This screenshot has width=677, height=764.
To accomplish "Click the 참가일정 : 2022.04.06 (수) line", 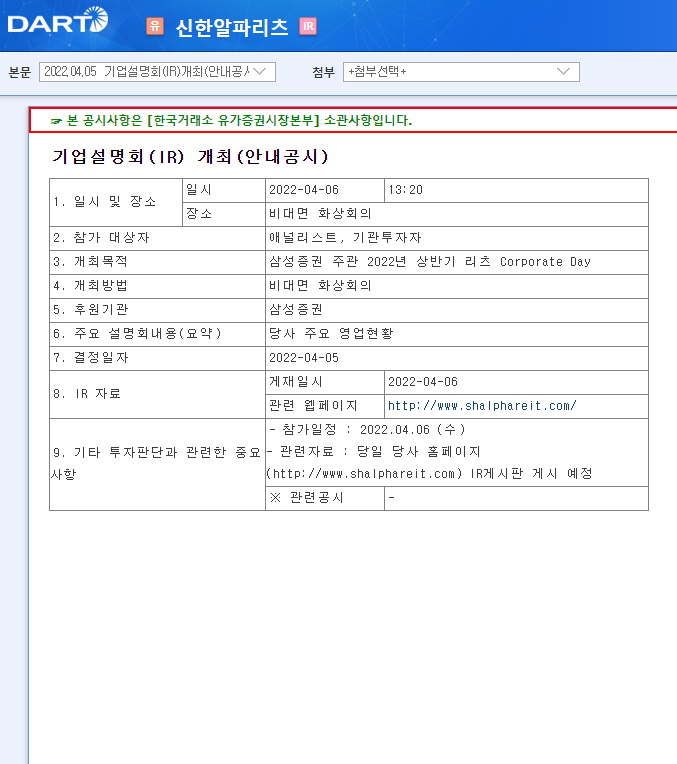I will (x=367, y=430).
